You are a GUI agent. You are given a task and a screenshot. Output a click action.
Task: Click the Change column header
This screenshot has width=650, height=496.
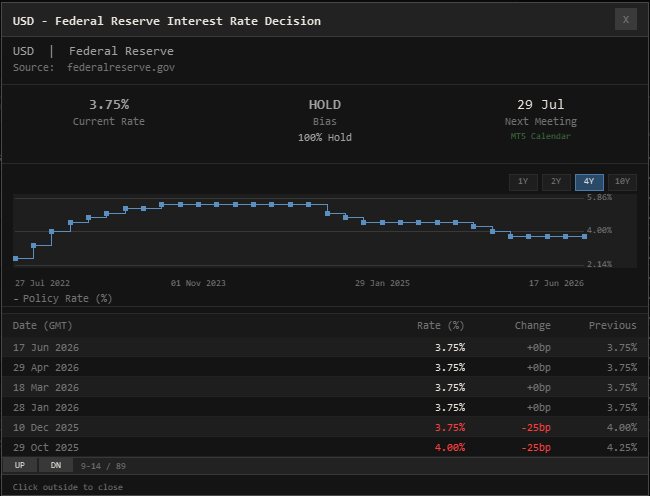click(x=533, y=325)
